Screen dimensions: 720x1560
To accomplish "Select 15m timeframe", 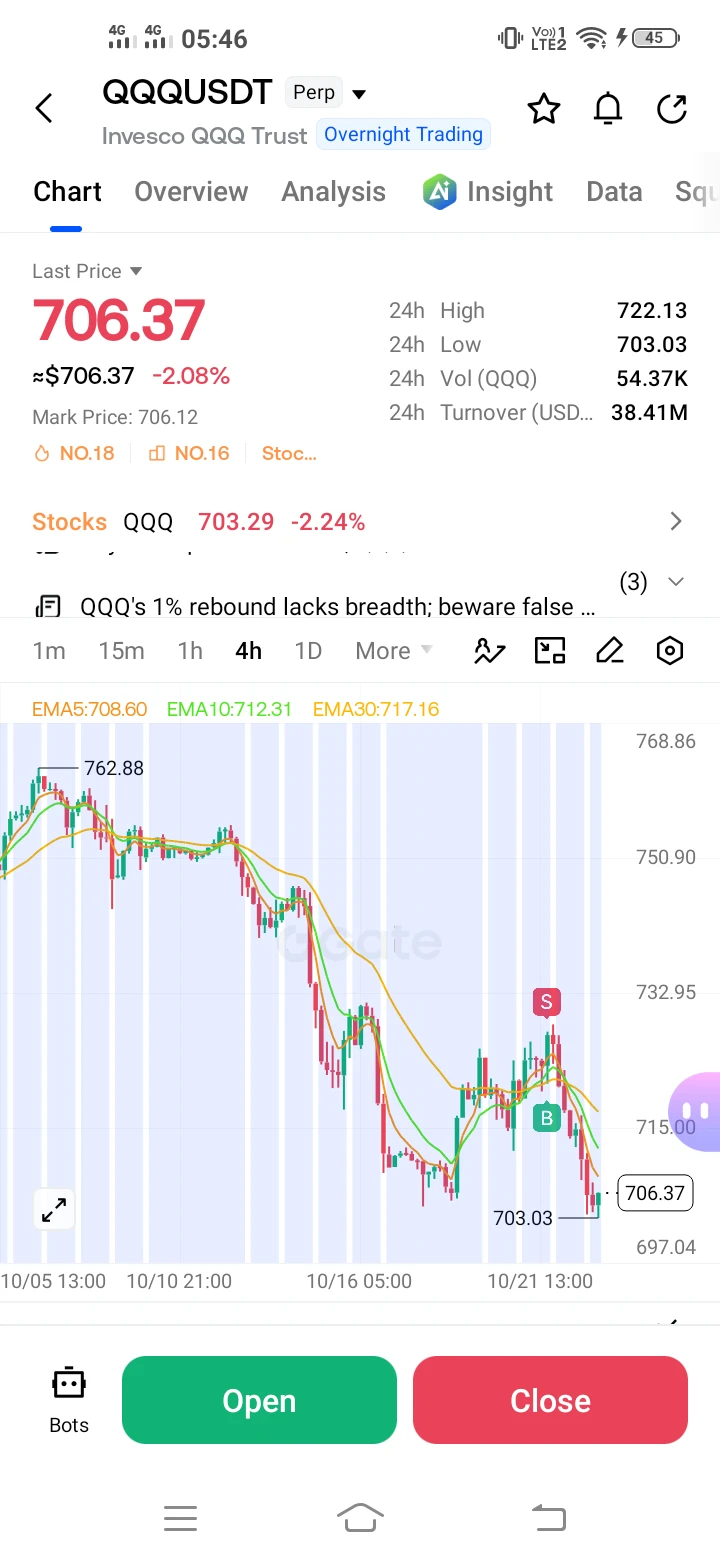I will pos(121,651).
